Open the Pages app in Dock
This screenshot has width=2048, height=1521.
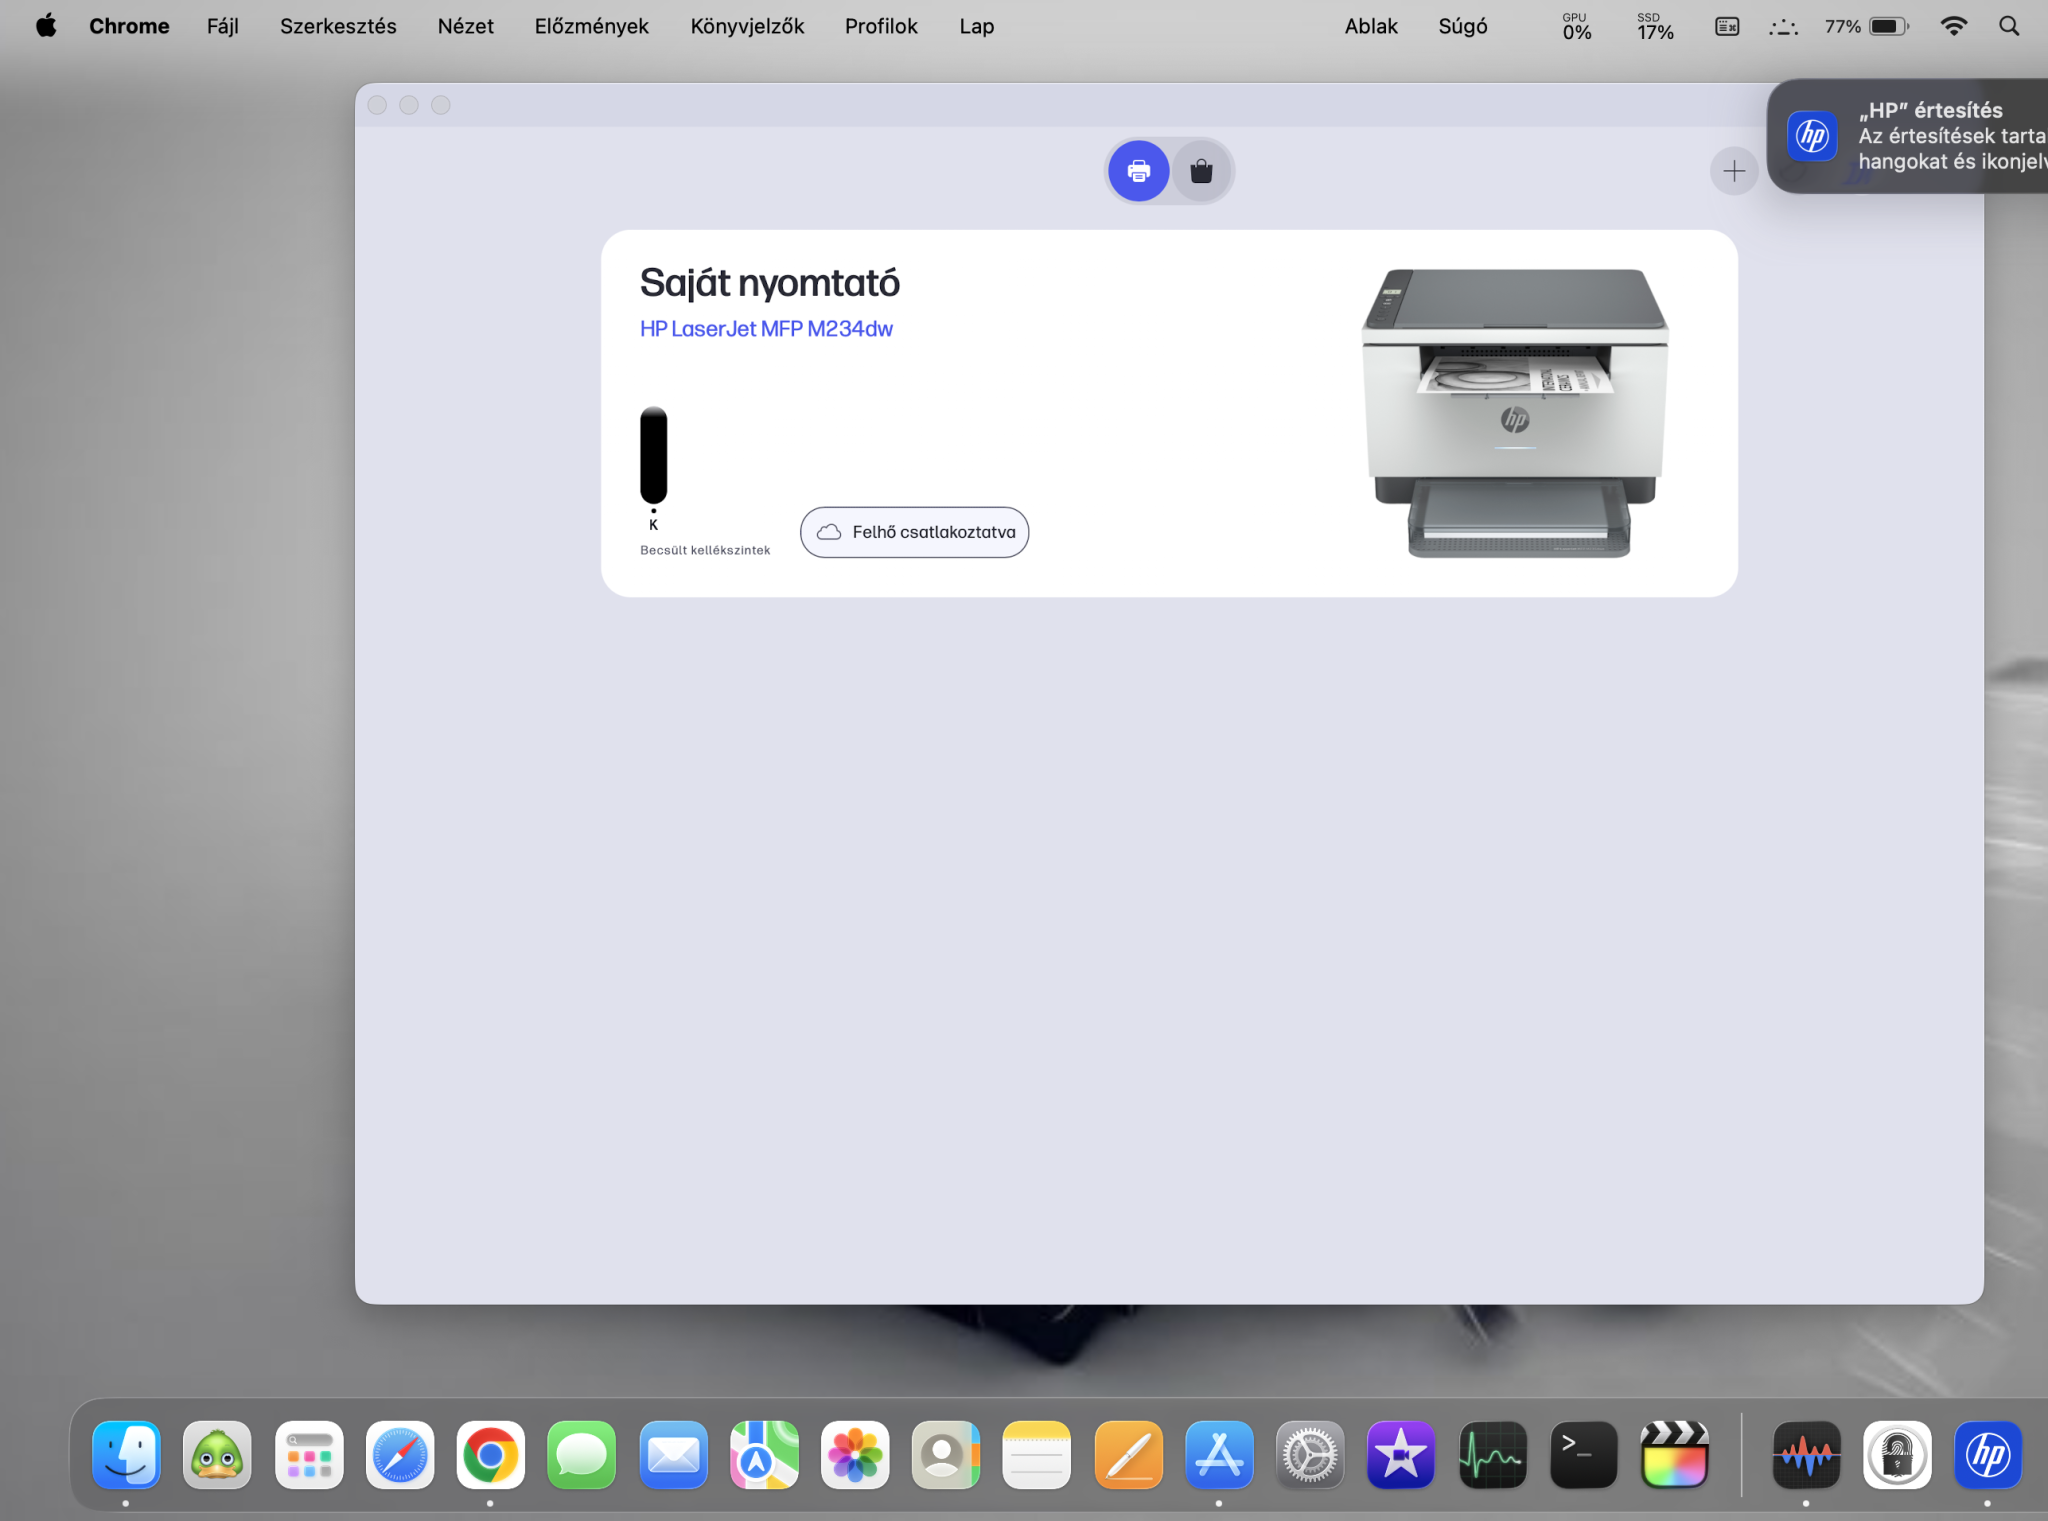click(x=1128, y=1454)
